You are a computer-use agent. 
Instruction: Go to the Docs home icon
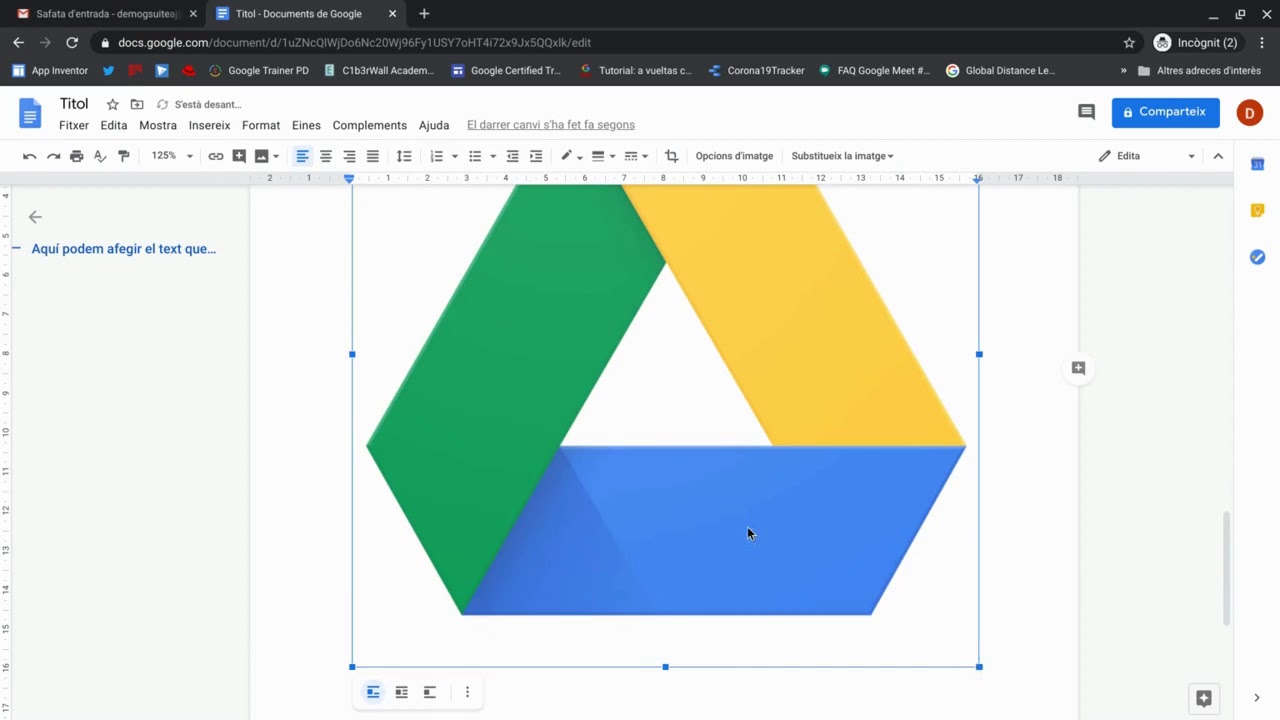30,113
